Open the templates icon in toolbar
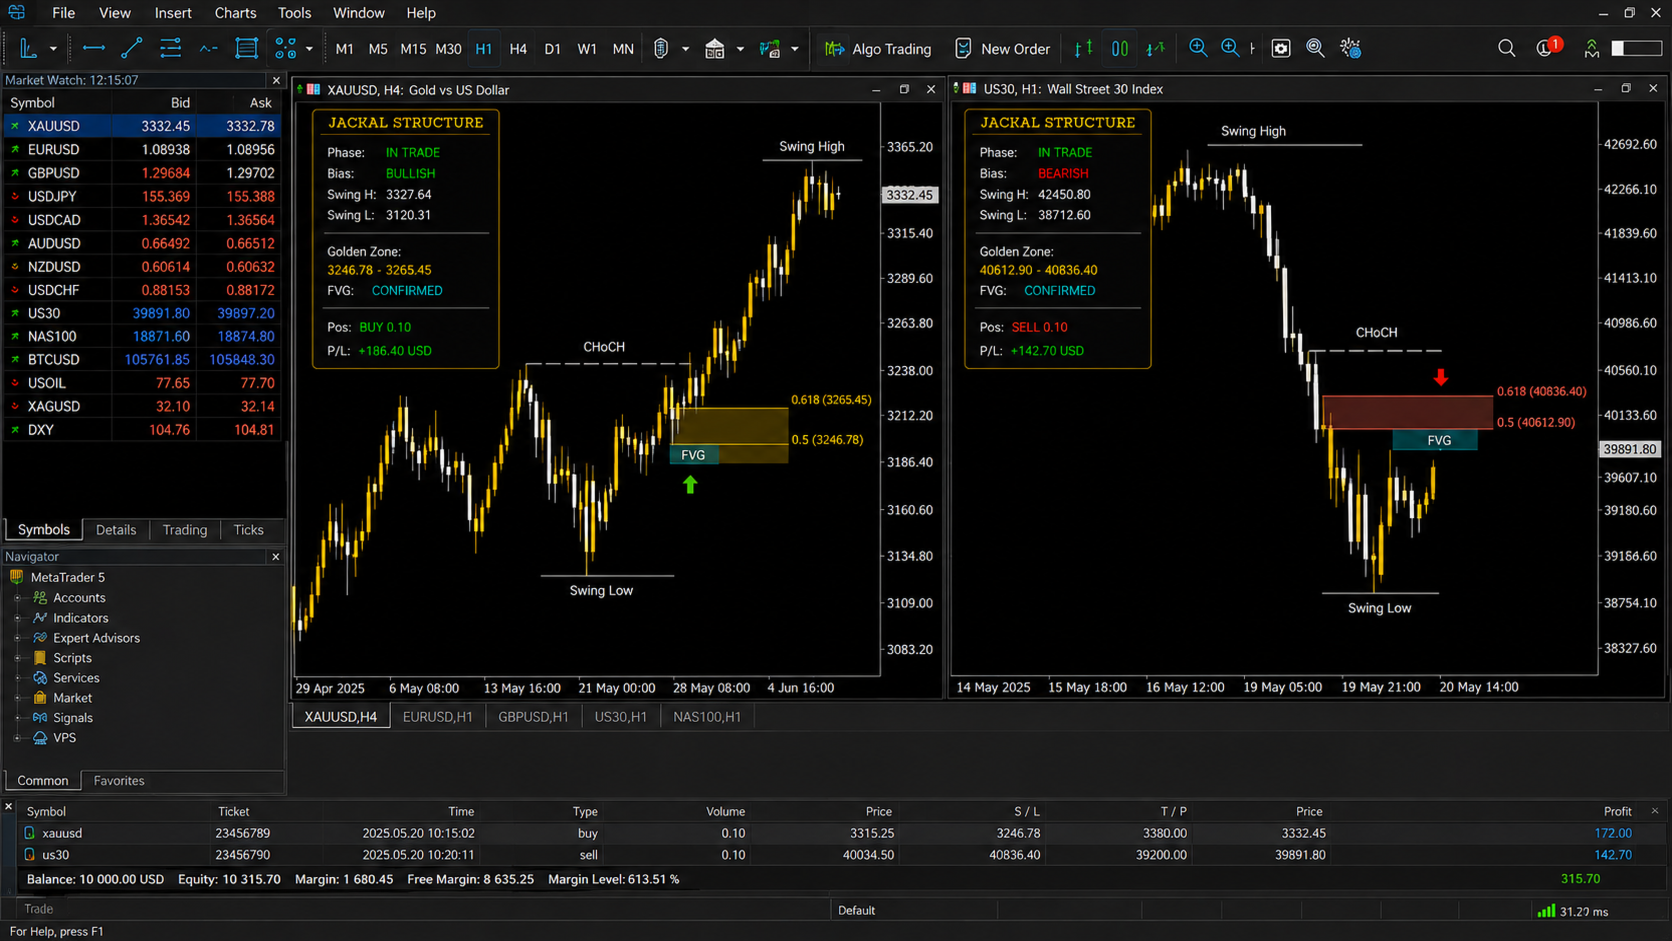The image size is (1672, 941). pyautogui.click(x=770, y=48)
